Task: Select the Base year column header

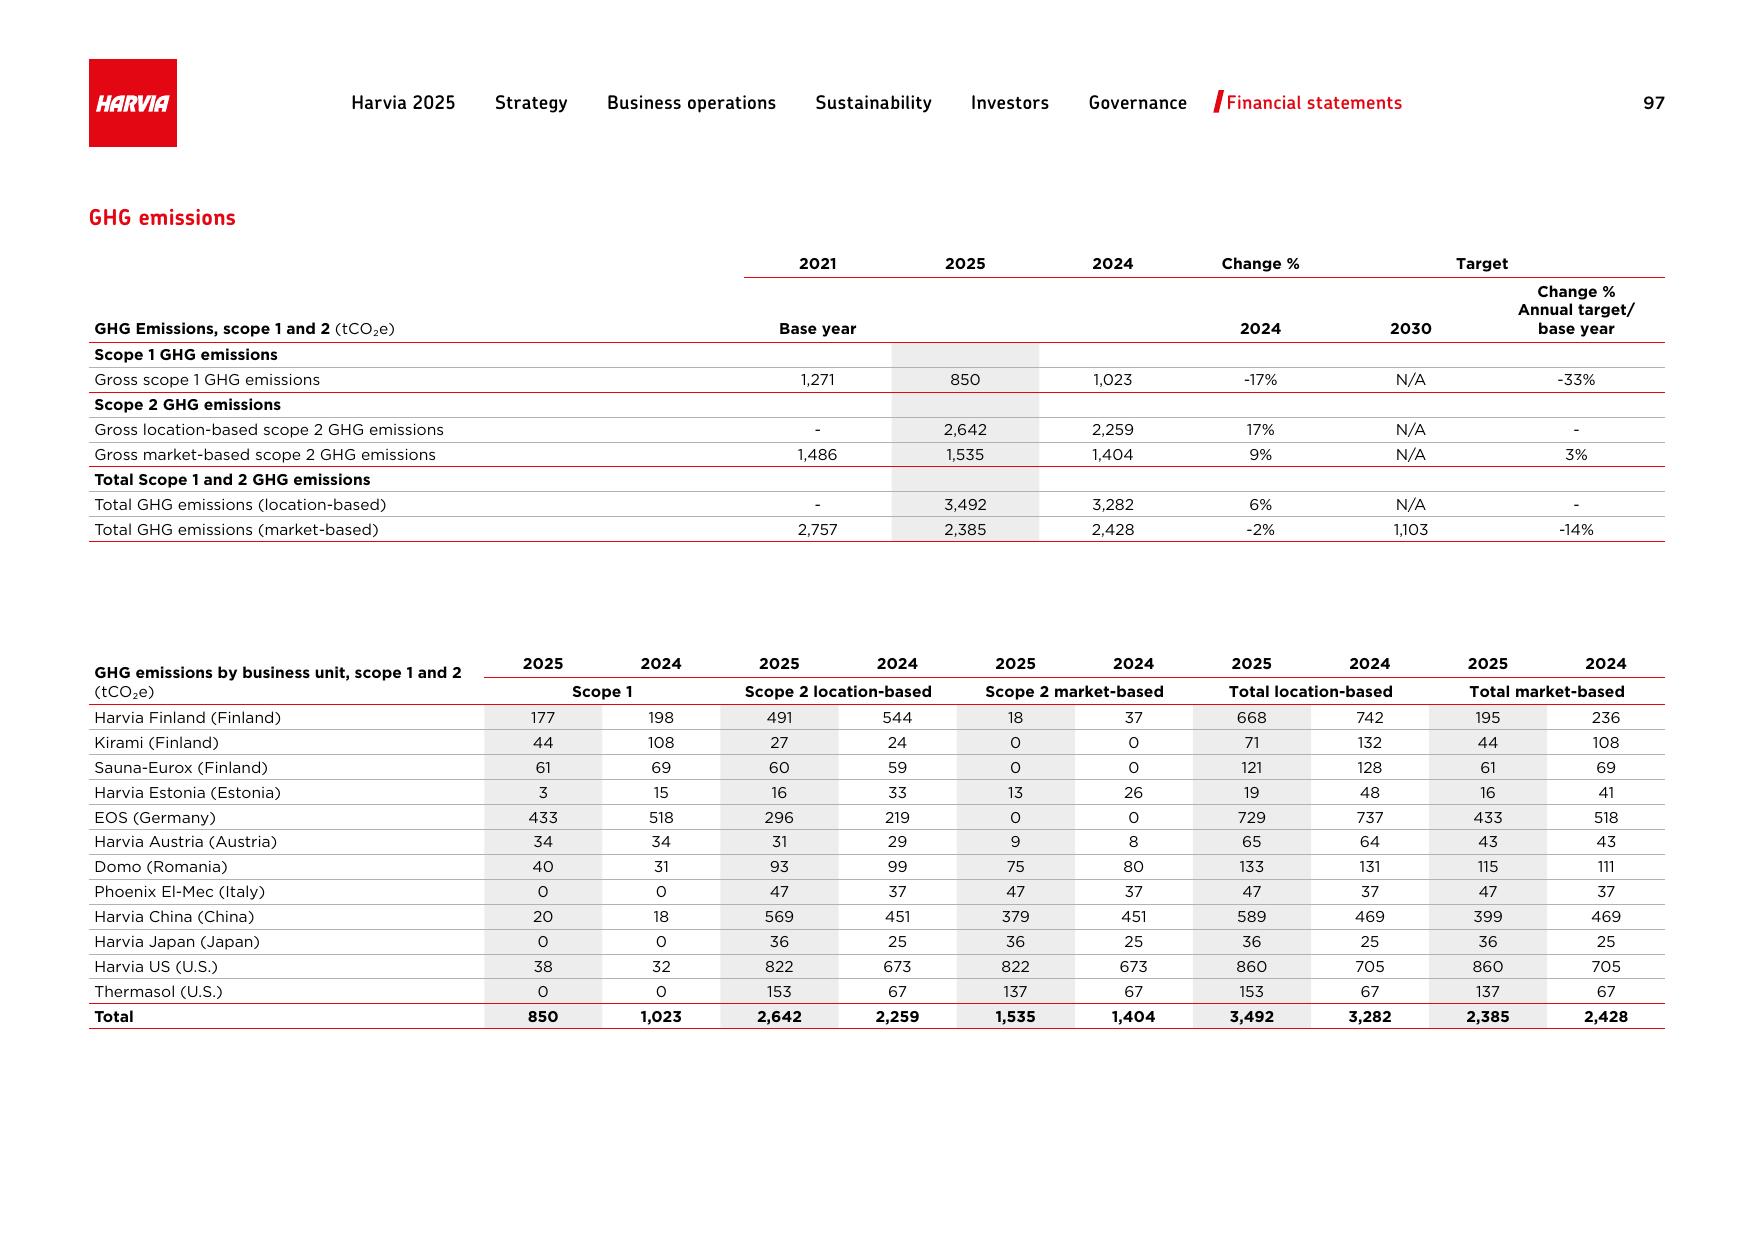Action: pos(818,329)
